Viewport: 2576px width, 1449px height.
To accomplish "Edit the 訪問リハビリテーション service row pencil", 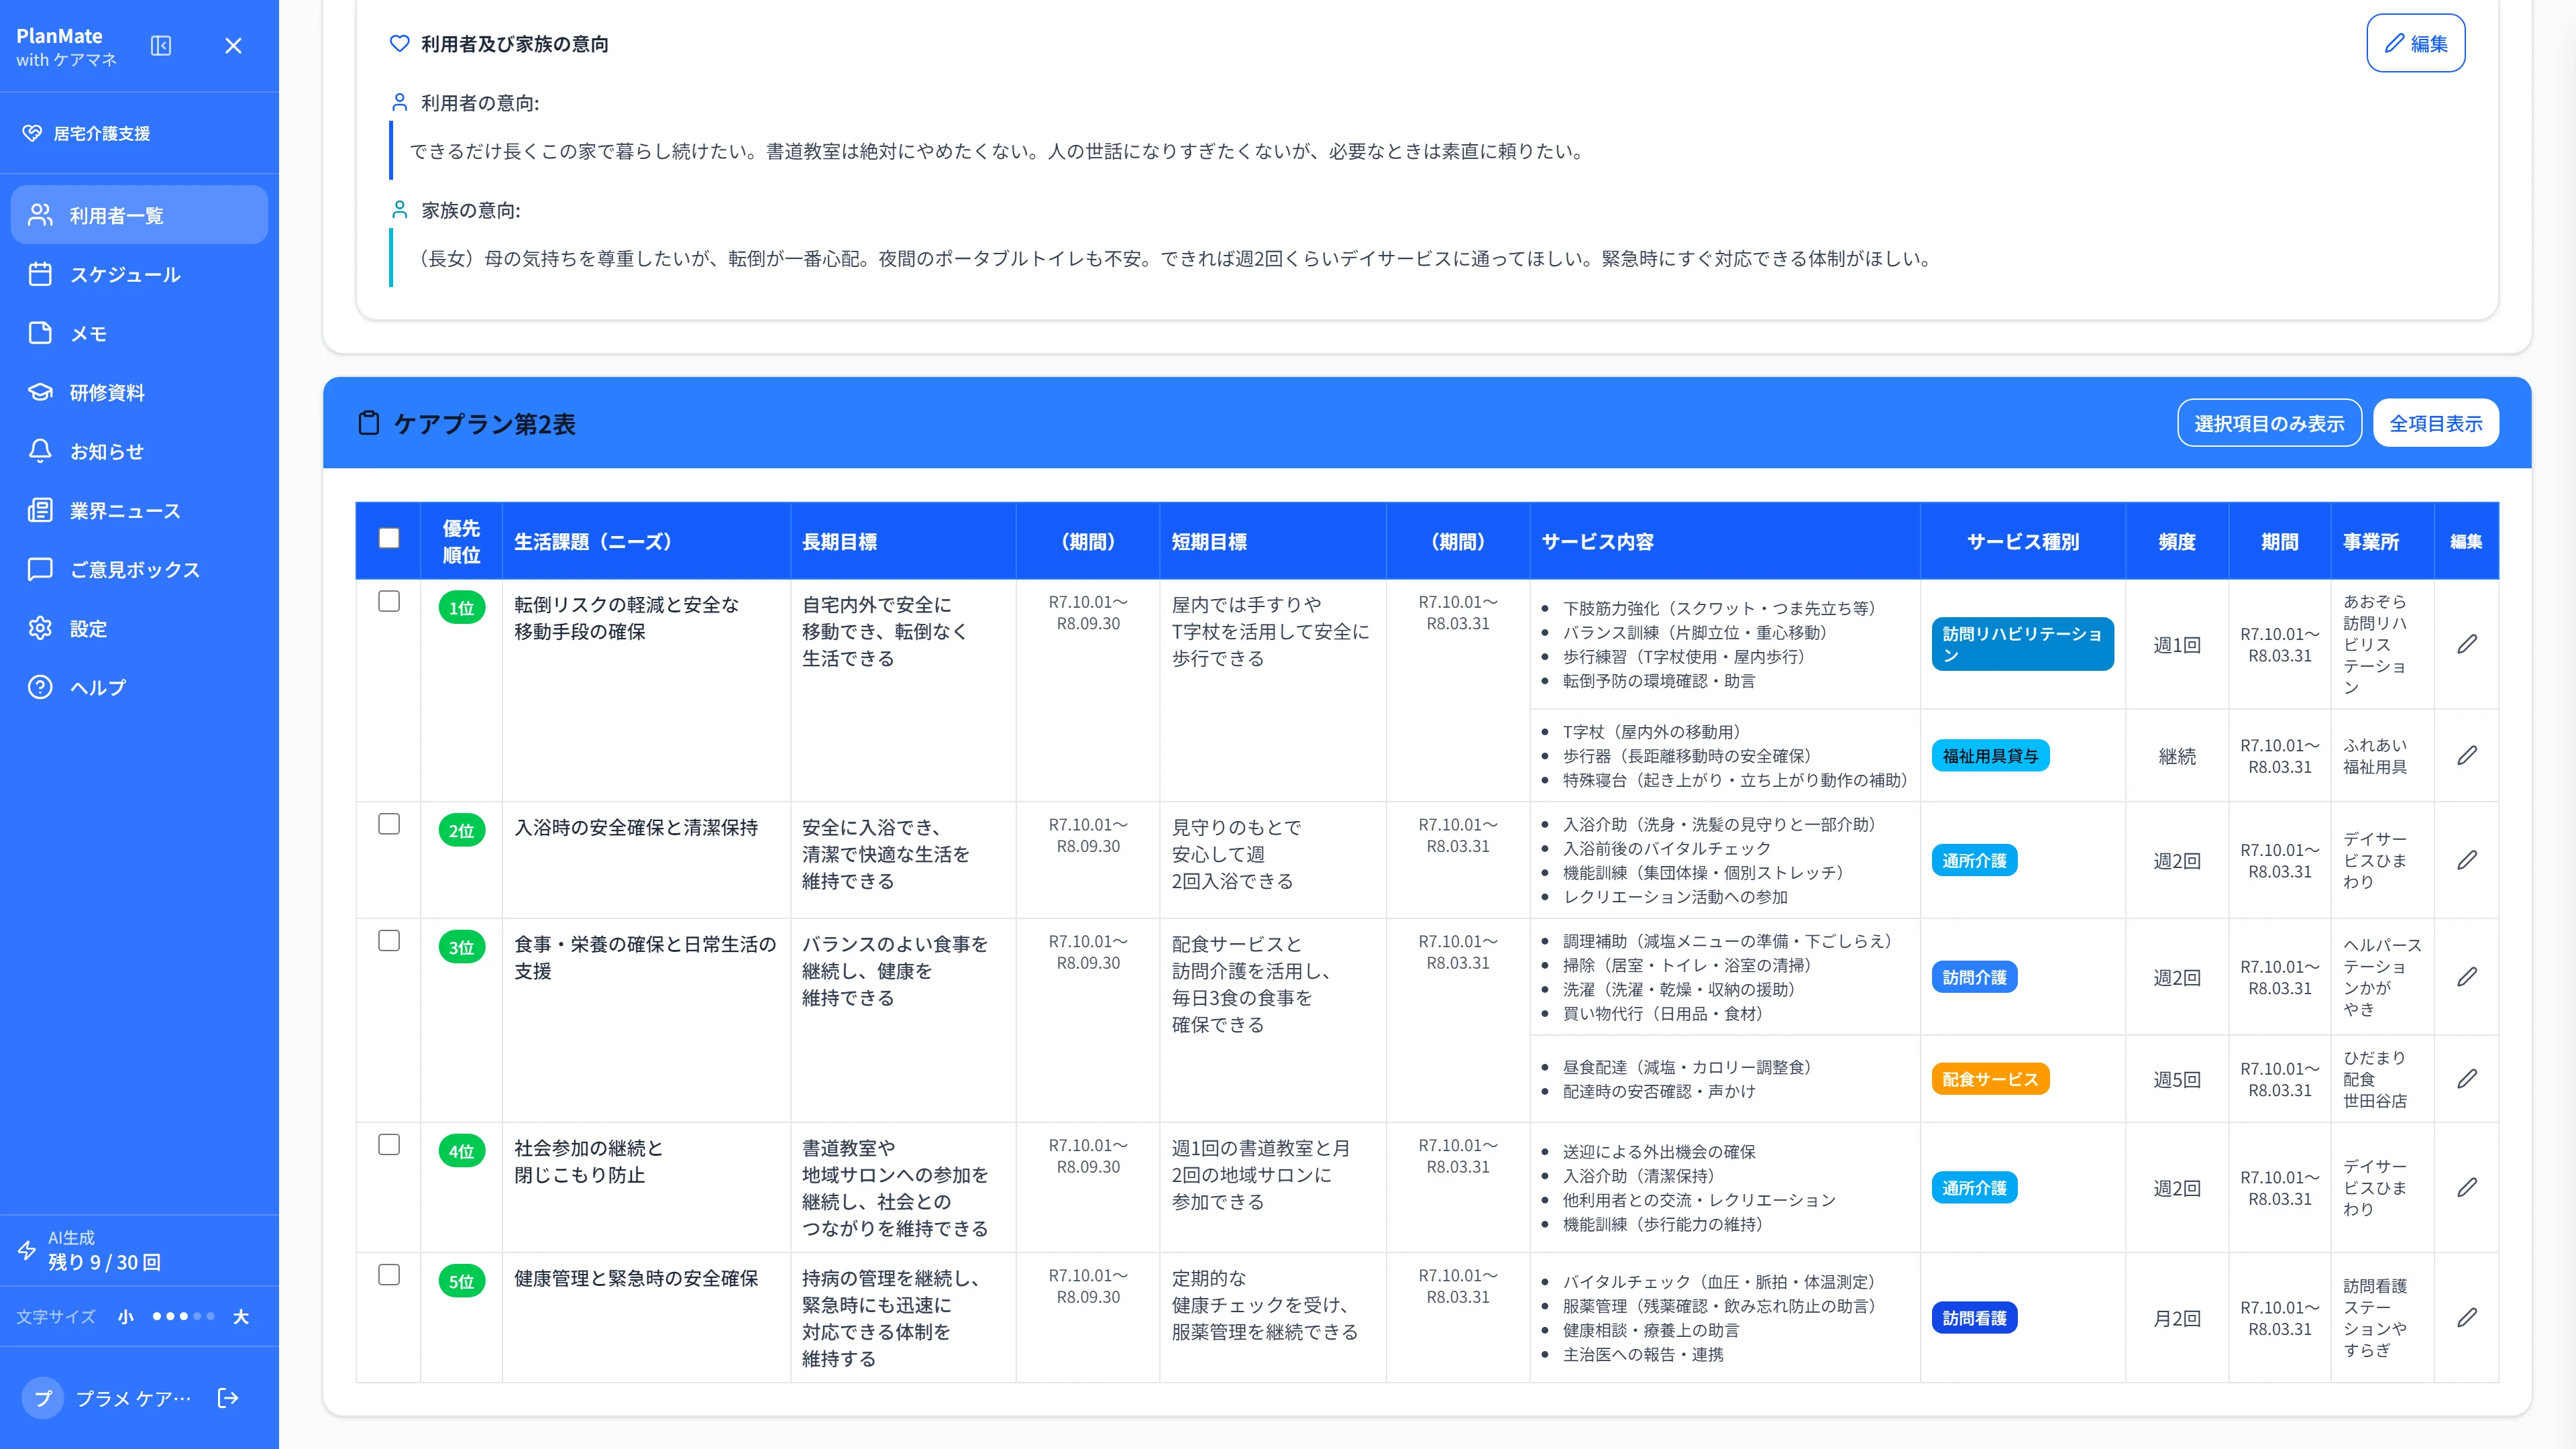I will click(2467, 644).
